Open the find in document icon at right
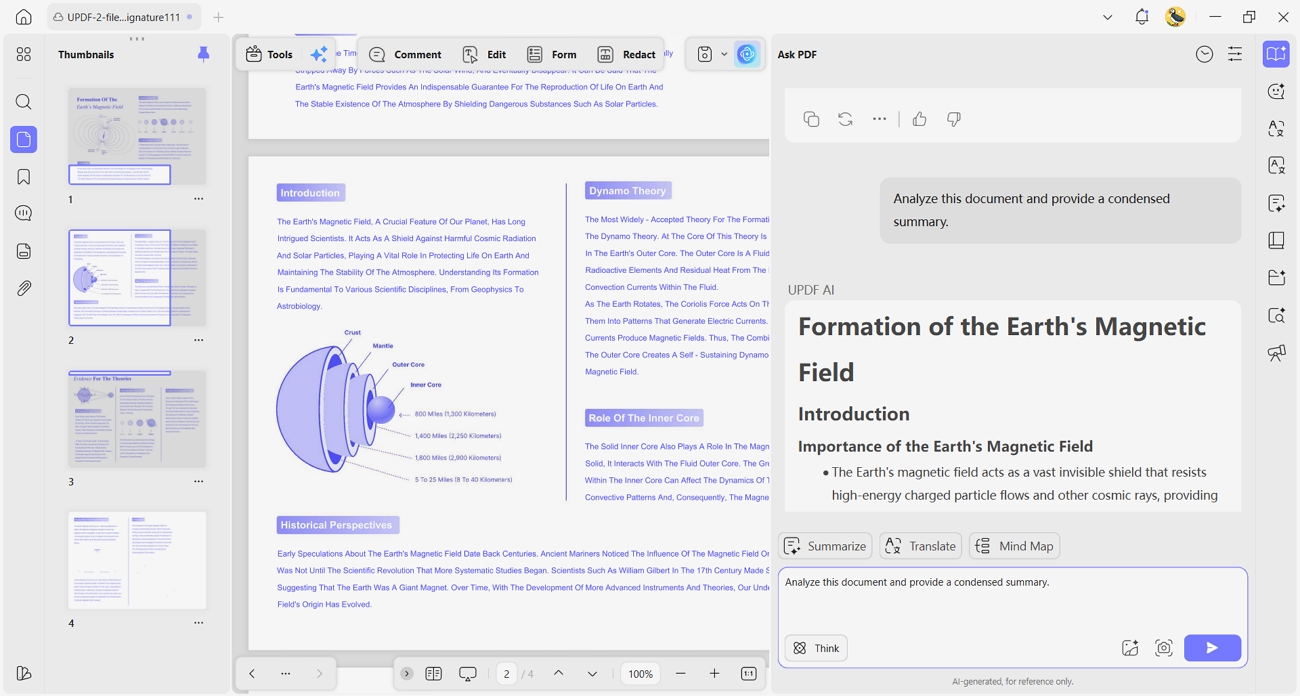The height and width of the screenshot is (696, 1300). [1277, 315]
